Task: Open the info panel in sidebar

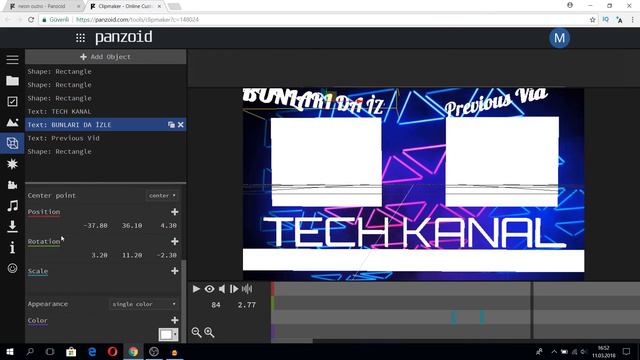Action: [12, 247]
